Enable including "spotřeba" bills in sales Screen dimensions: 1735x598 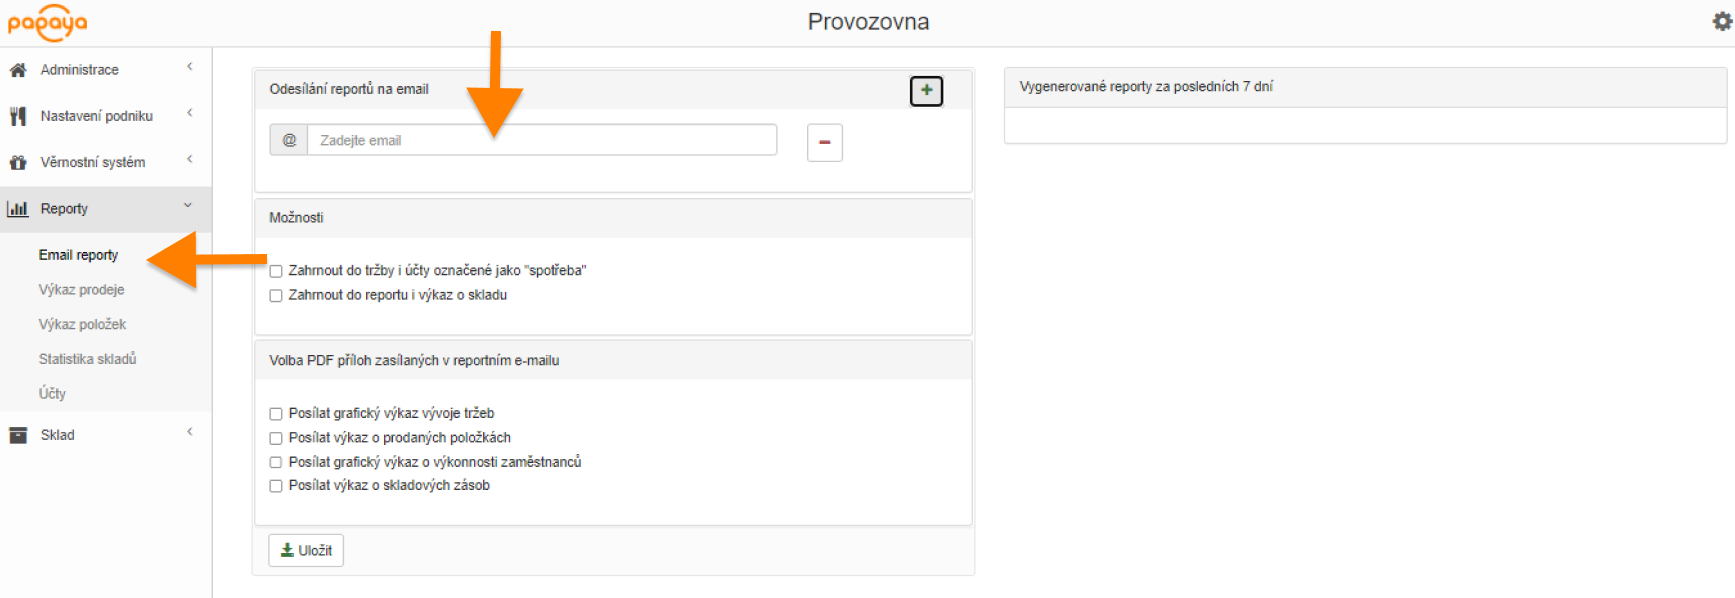(276, 271)
